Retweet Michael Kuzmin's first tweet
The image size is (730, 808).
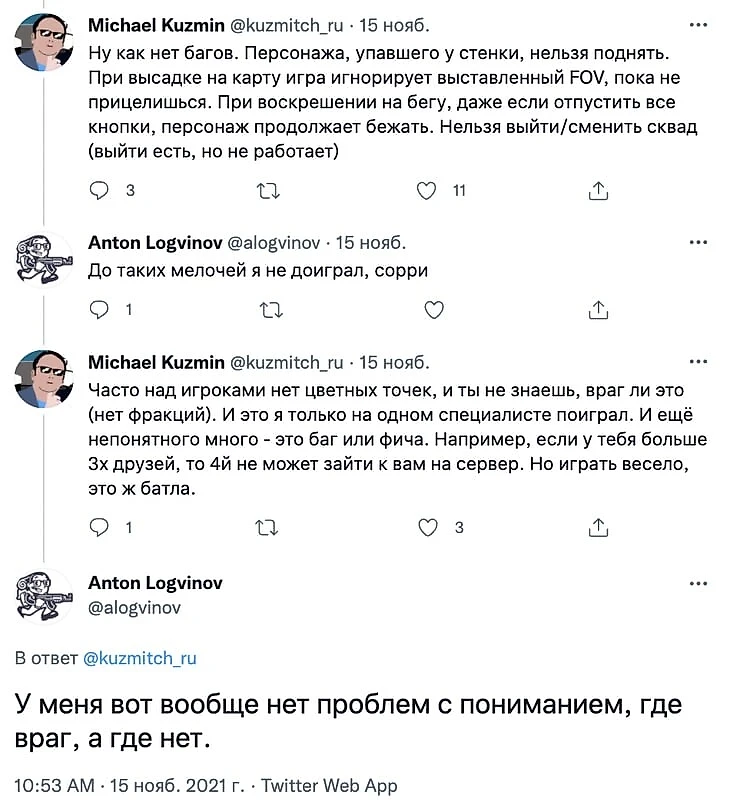pyautogui.click(x=268, y=190)
